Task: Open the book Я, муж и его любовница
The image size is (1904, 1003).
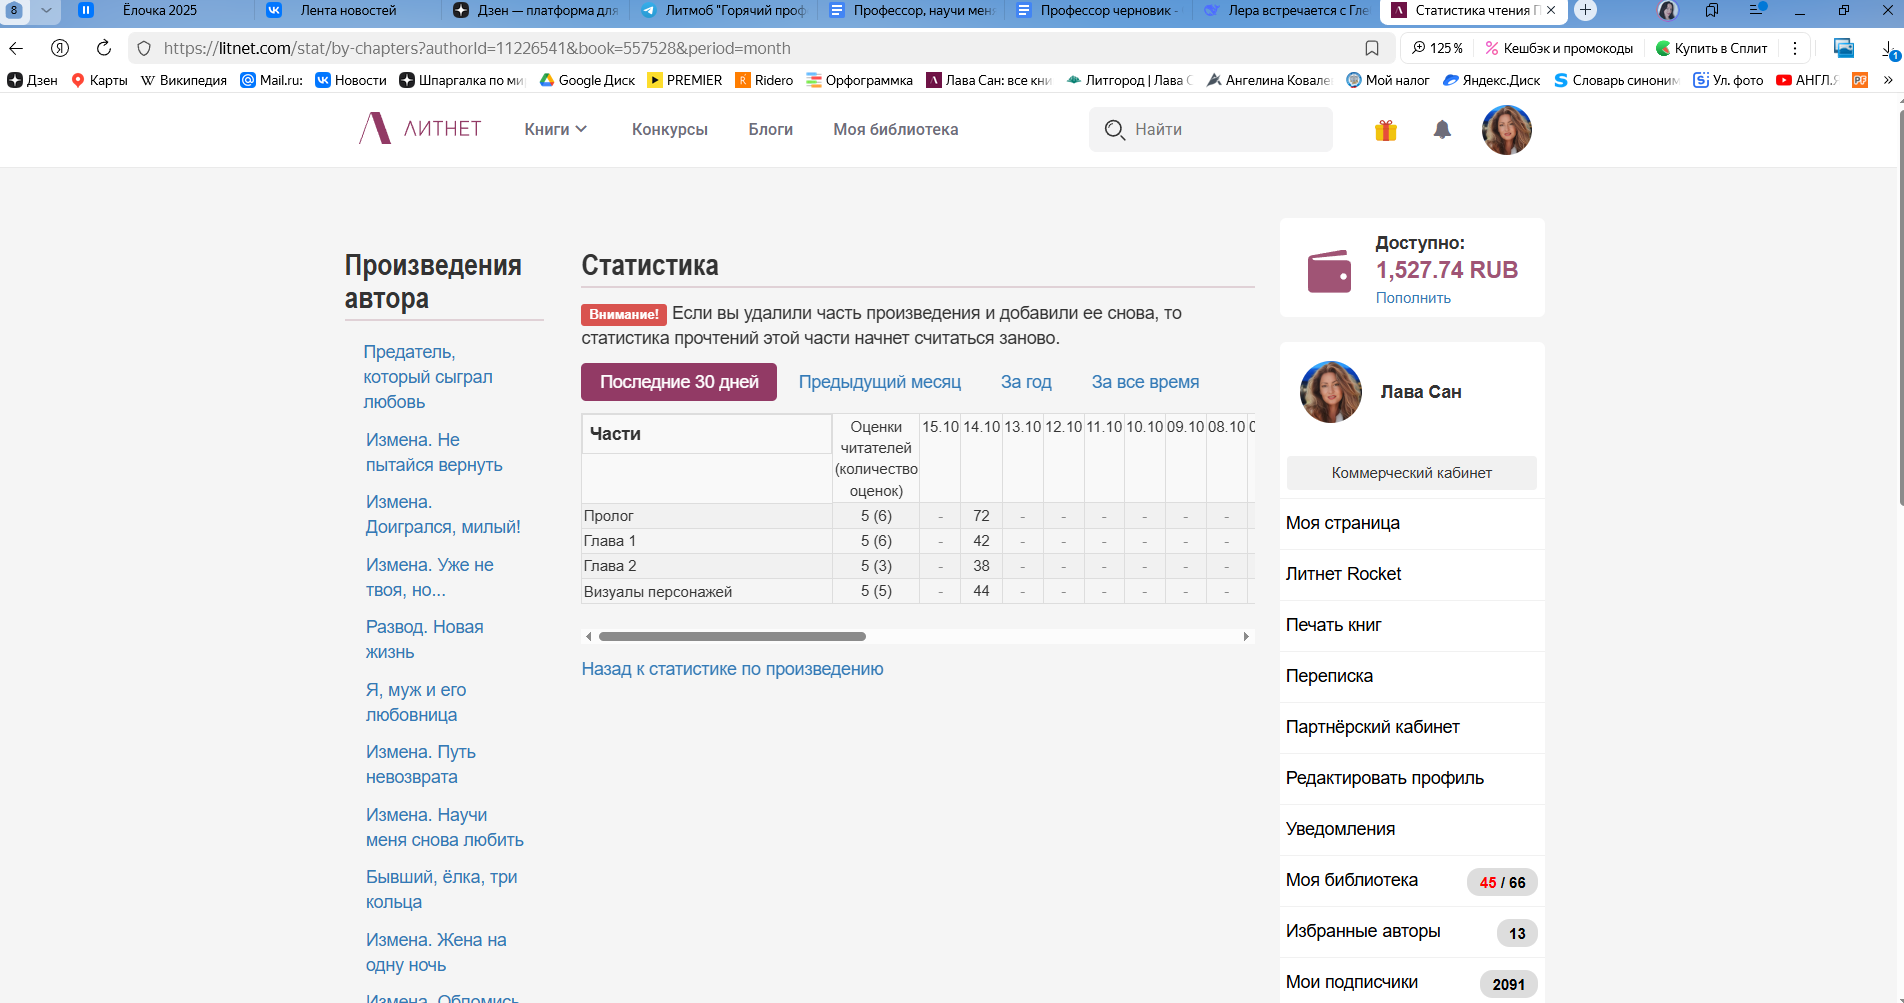Action: click(416, 702)
